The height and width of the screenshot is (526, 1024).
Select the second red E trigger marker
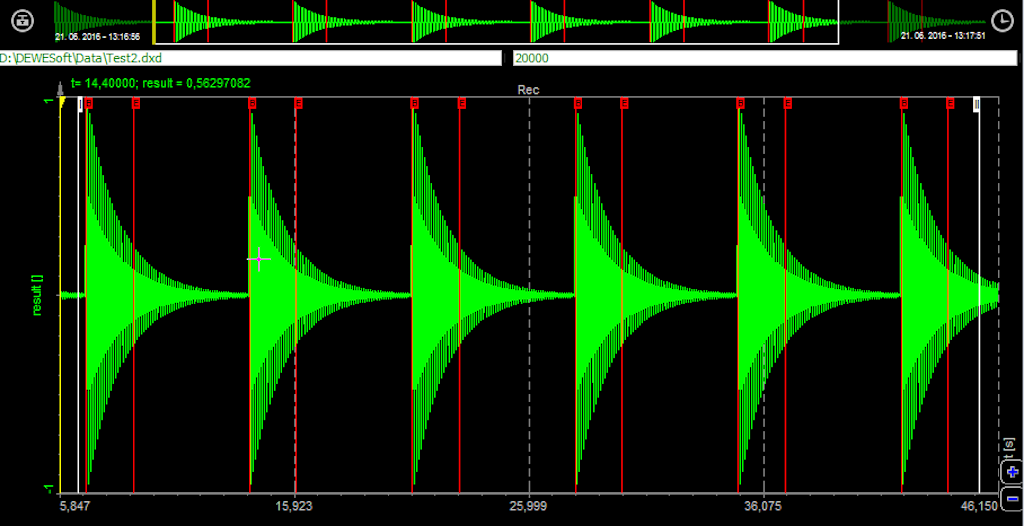tap(298, 103)
